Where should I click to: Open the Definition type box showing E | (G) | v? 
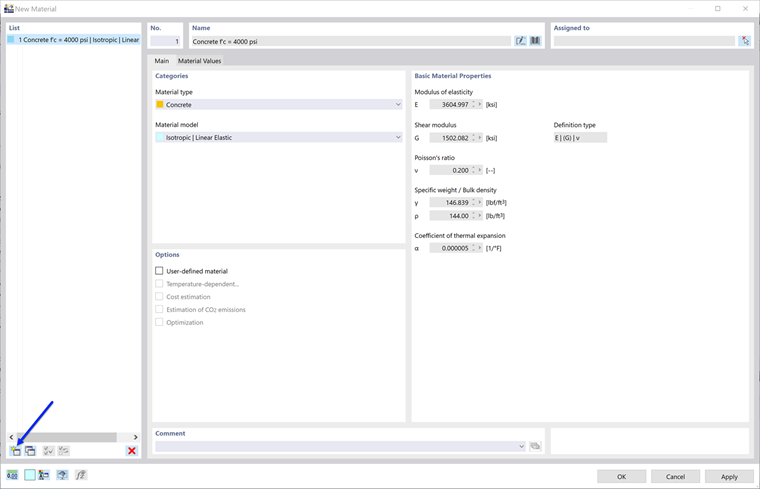point(580,138)
